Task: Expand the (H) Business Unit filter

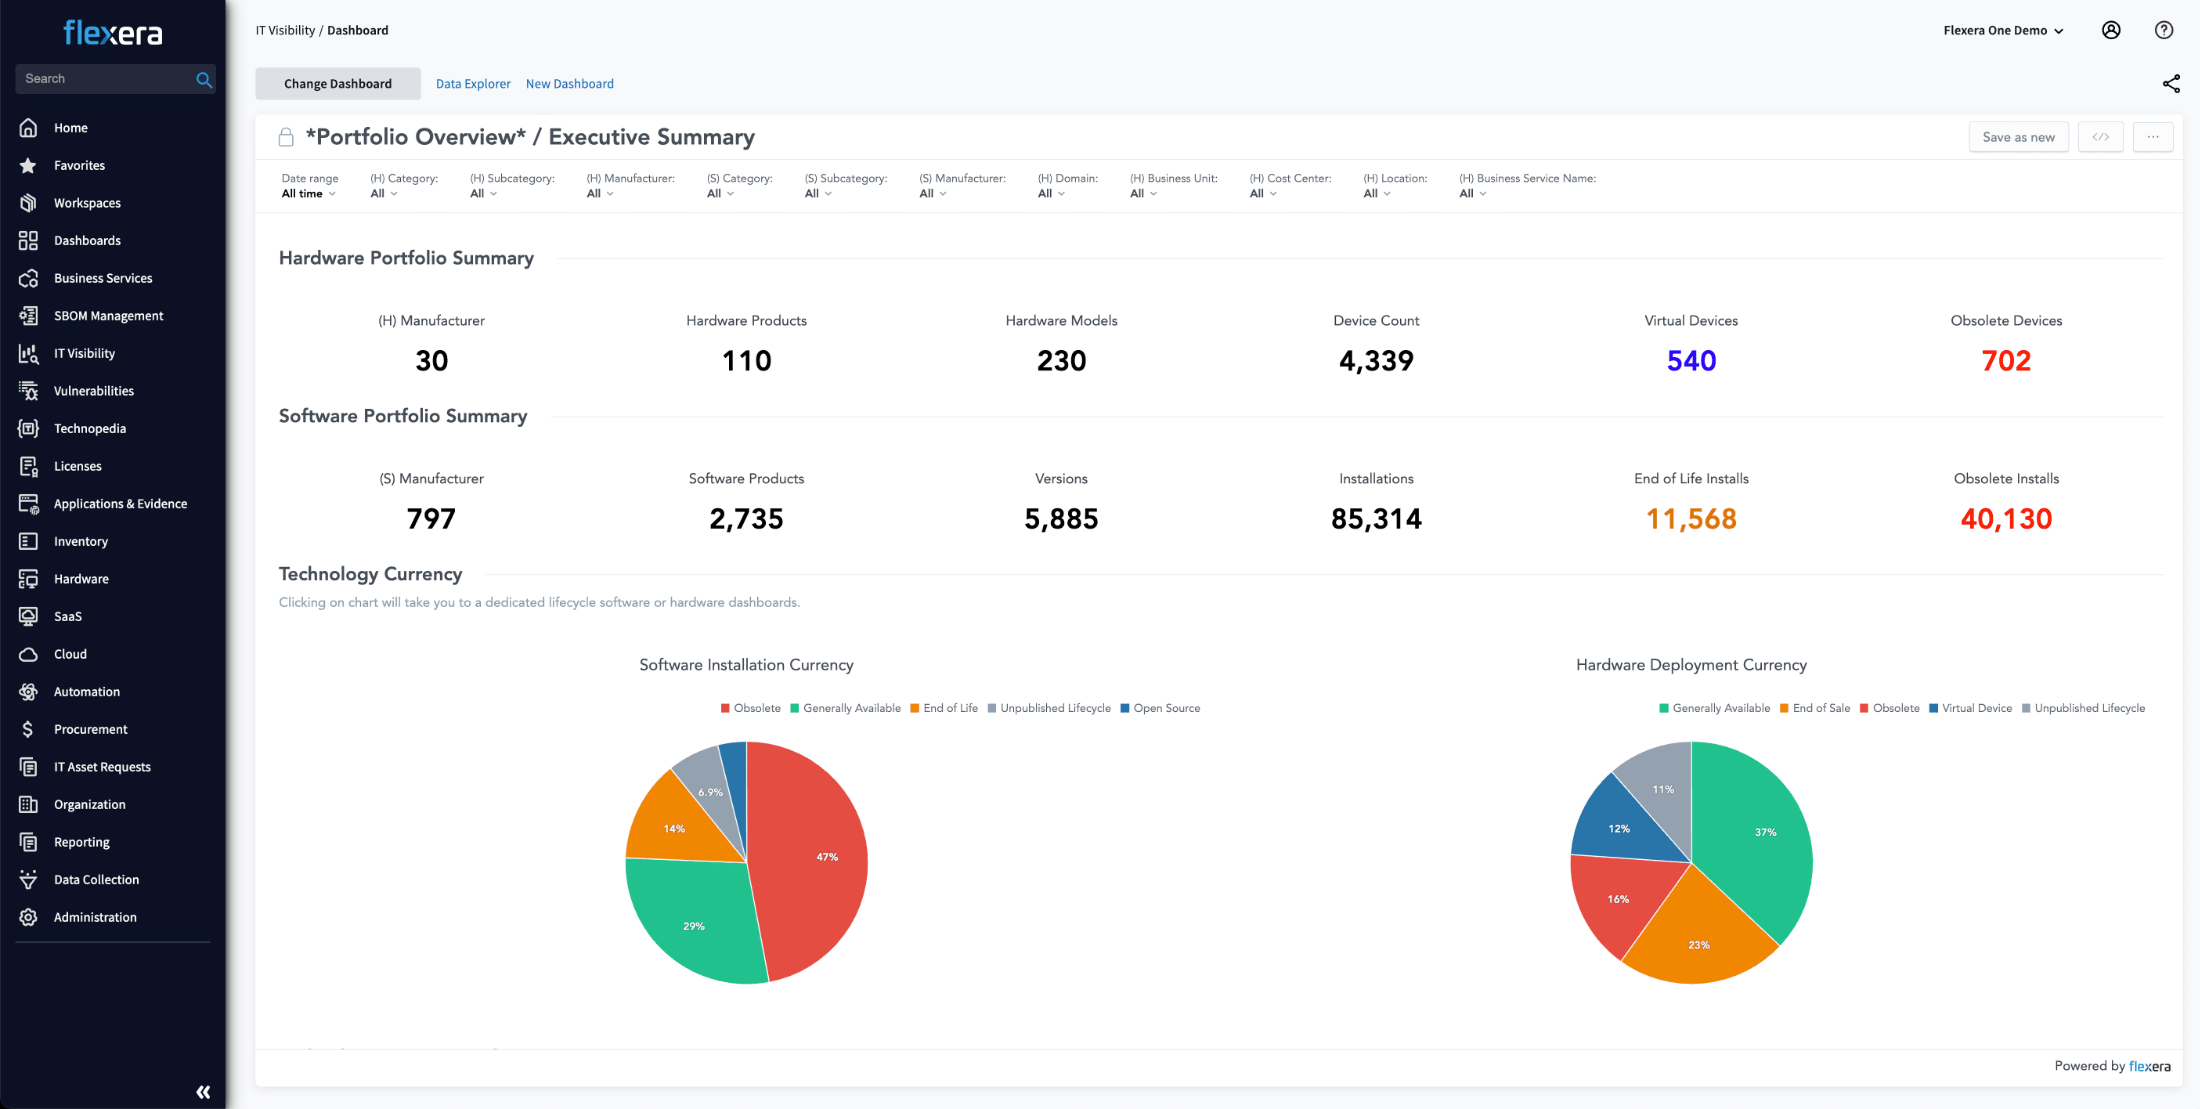Action: (1143, 194)
